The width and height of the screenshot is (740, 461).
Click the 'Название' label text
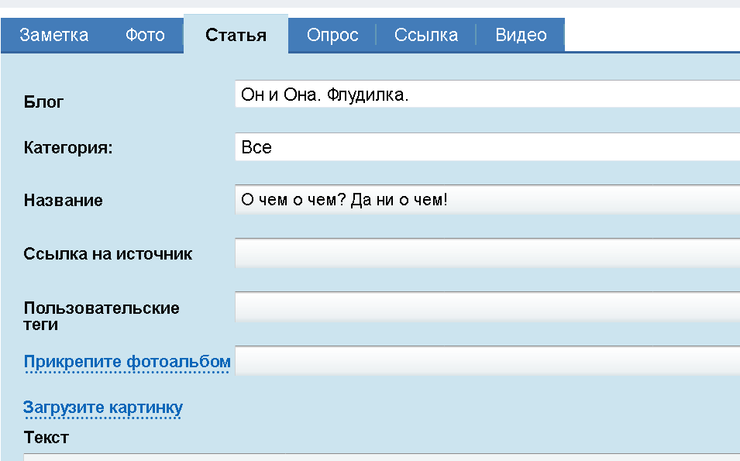click(63, 201)
